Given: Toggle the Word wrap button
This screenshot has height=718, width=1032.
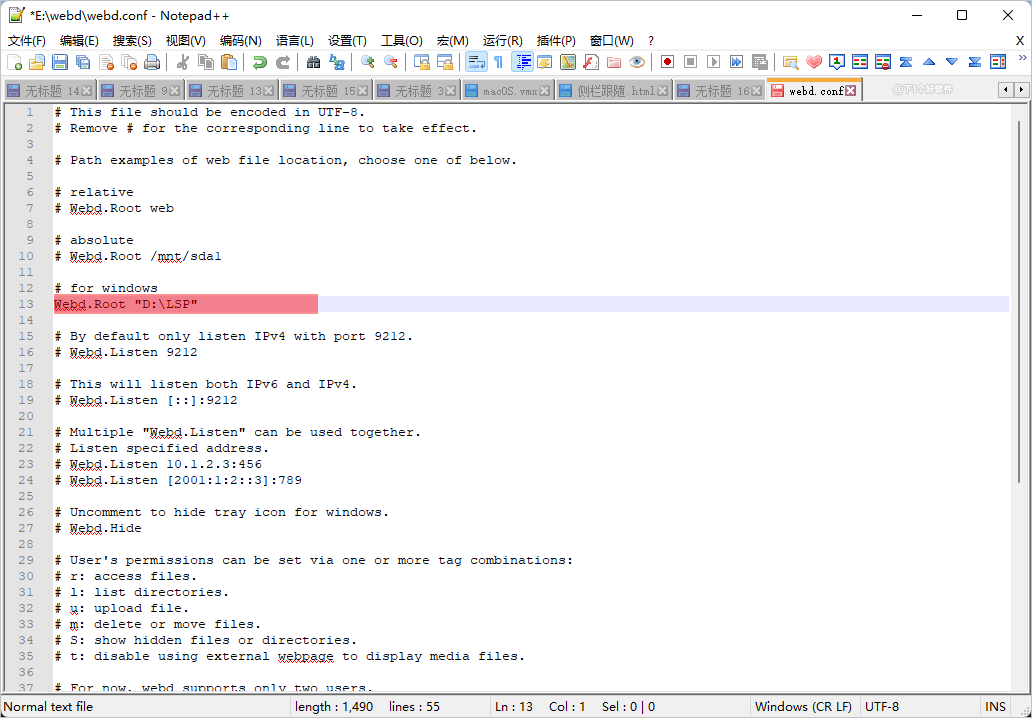Looking at the screenshot, I should pos(476,63).
